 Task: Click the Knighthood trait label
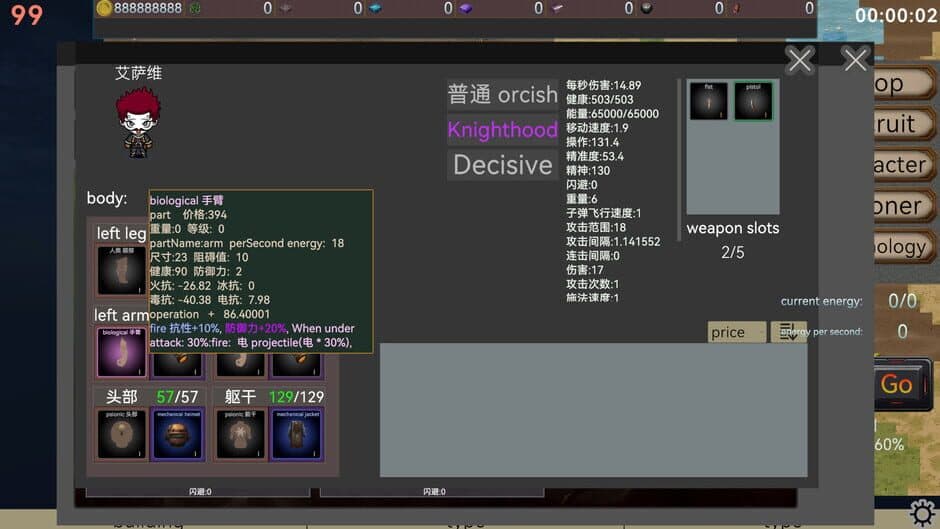tap(502, 130)
